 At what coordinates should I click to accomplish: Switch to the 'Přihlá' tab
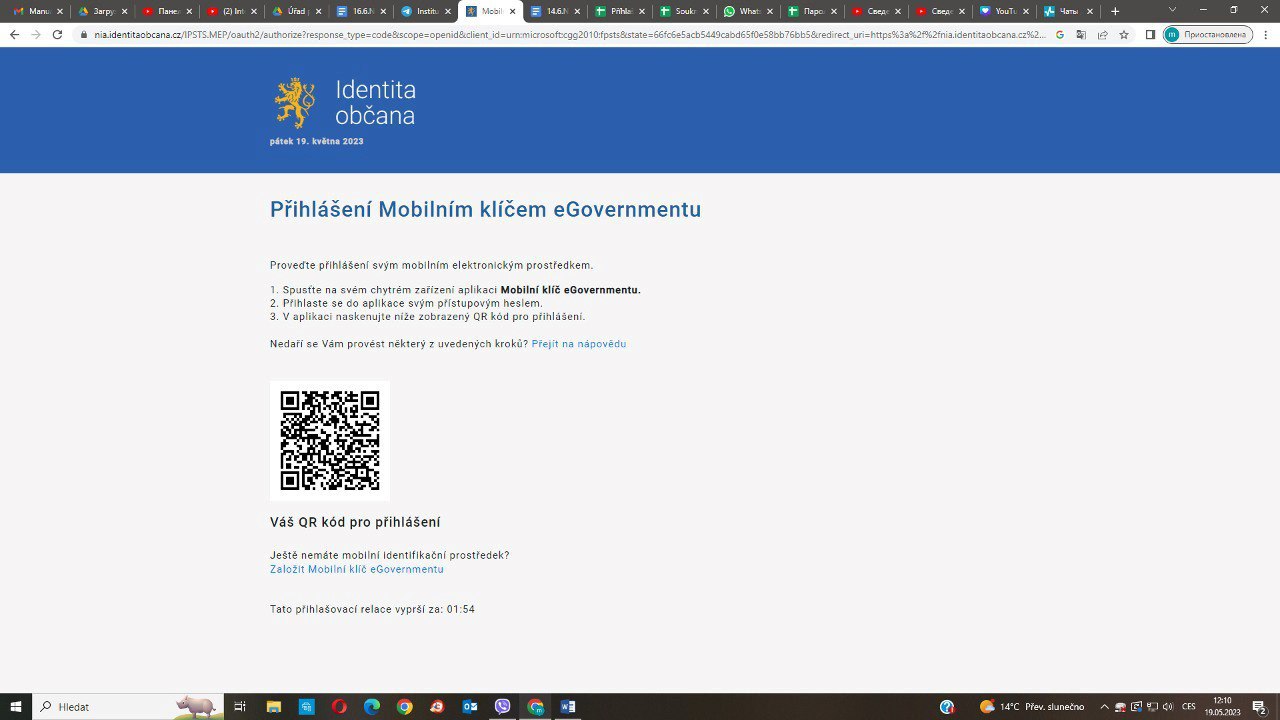(x=620, y=11)
